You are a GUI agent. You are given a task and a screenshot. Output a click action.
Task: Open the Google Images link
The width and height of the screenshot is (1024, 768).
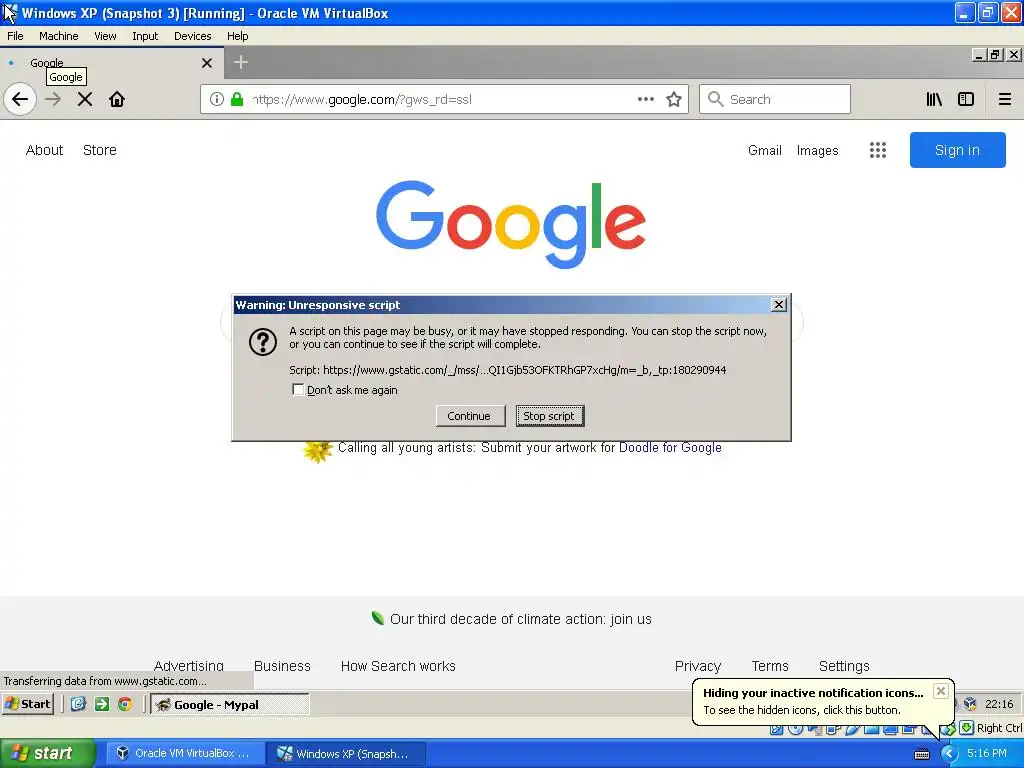(x=818, y=150)
